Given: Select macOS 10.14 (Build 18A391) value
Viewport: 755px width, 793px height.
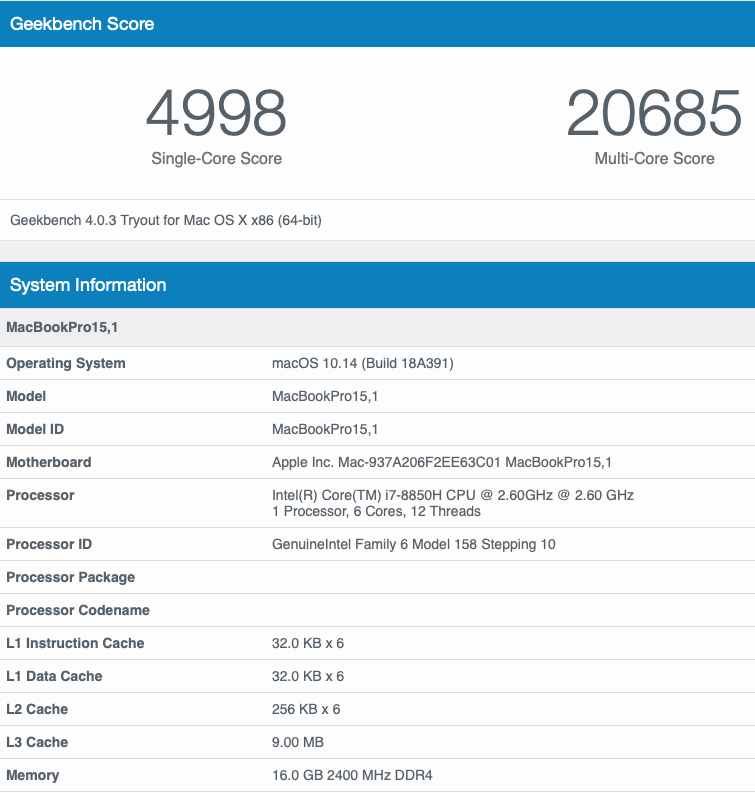Looking at the screenshot, I should click(363, 363).
